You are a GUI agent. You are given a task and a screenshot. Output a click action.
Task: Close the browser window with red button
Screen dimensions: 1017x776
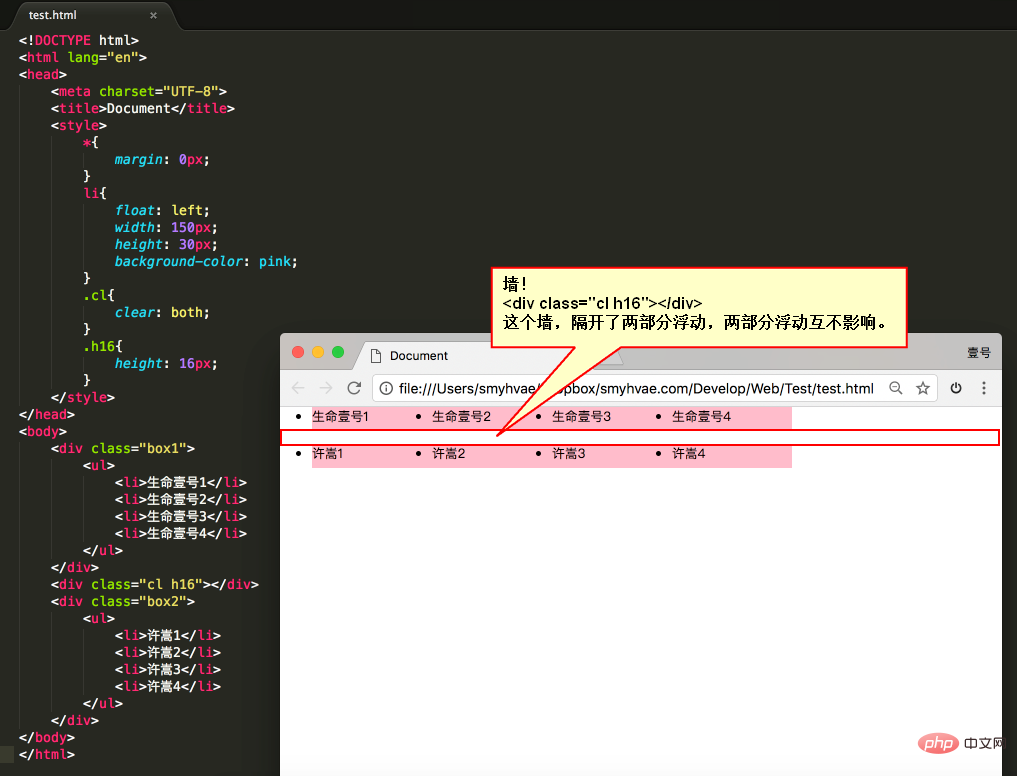click(298, 352)
